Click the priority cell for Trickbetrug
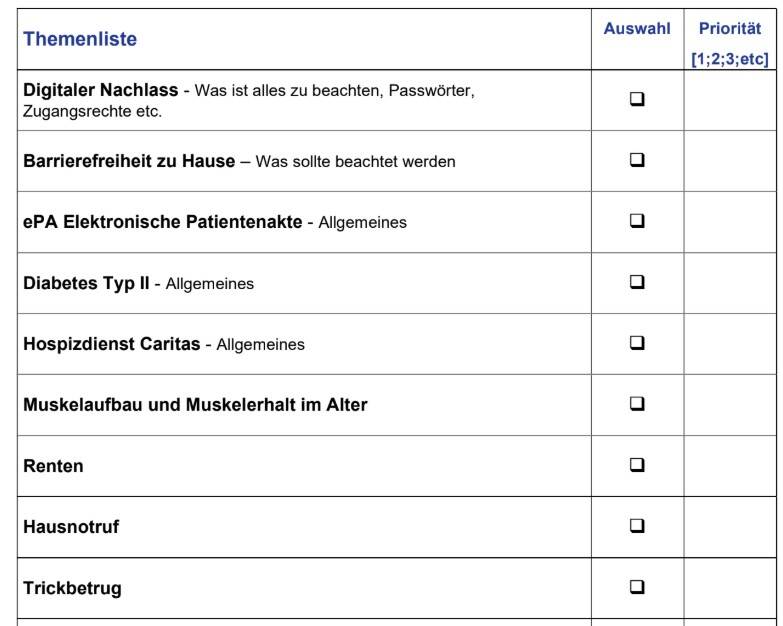Screen dimensions: 783x626 (730, 588)
